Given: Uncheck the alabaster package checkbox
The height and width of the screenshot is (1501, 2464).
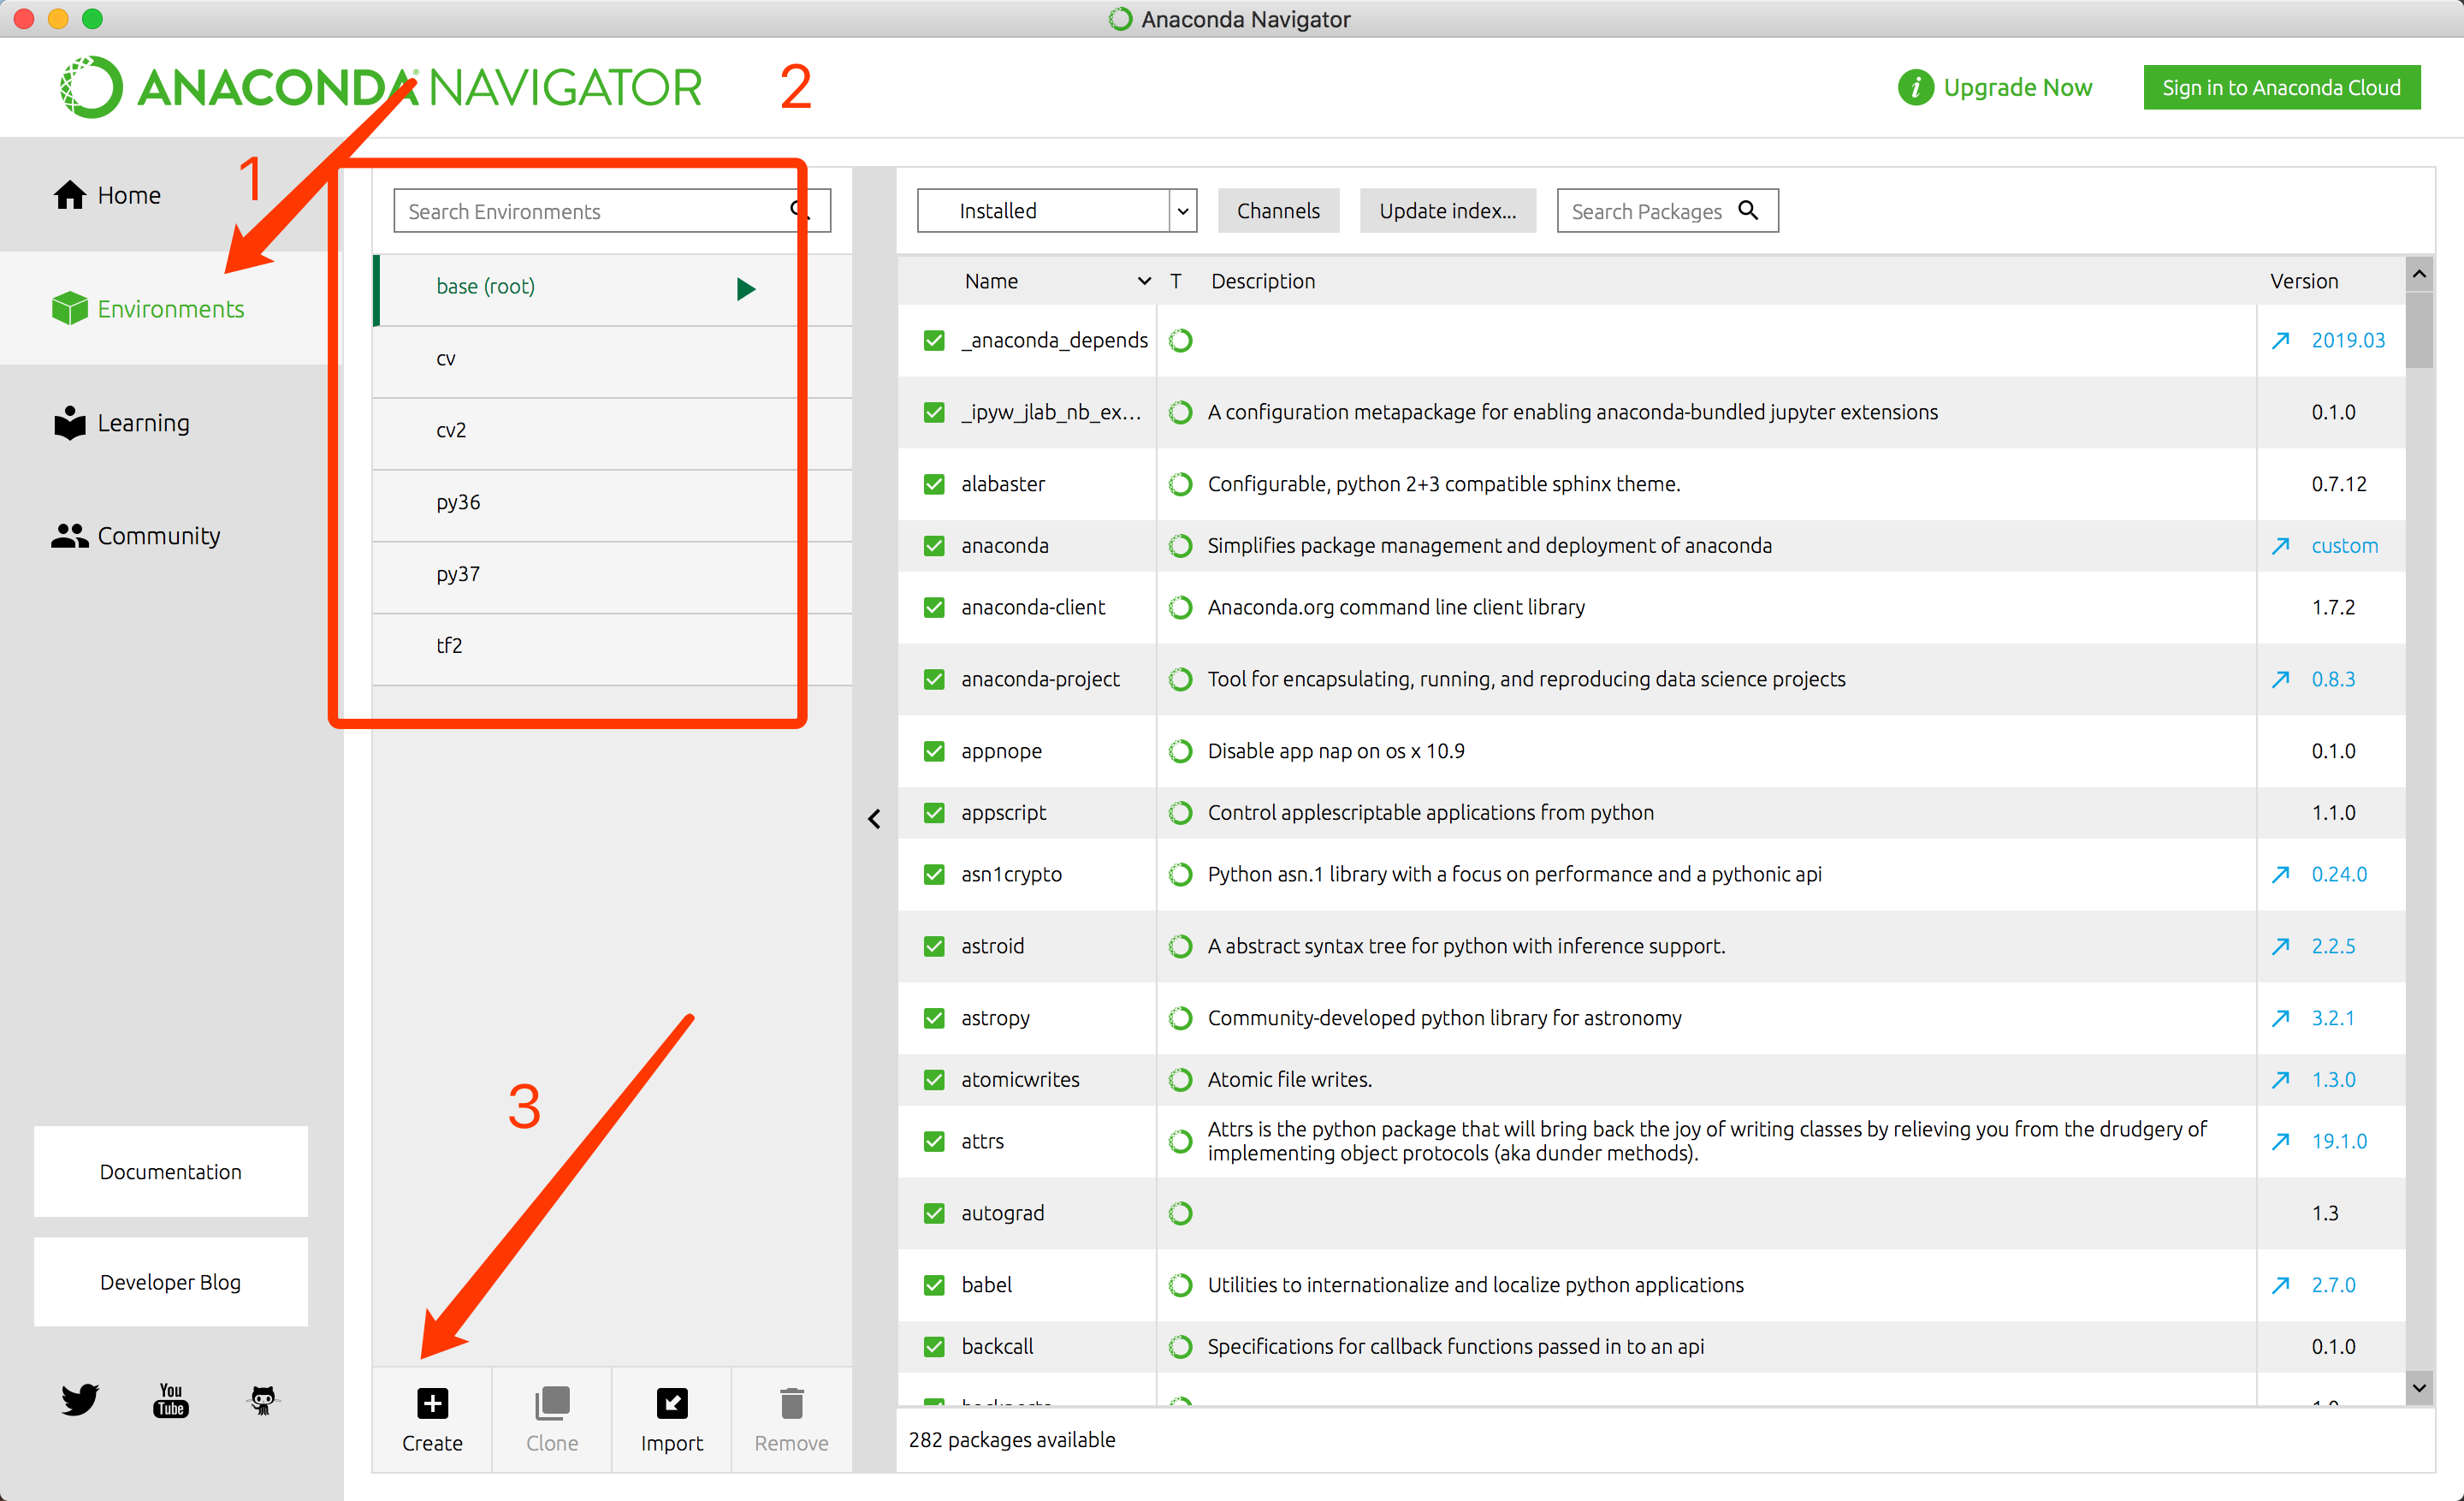Looking at the screenshot, I should coord(934,484).
